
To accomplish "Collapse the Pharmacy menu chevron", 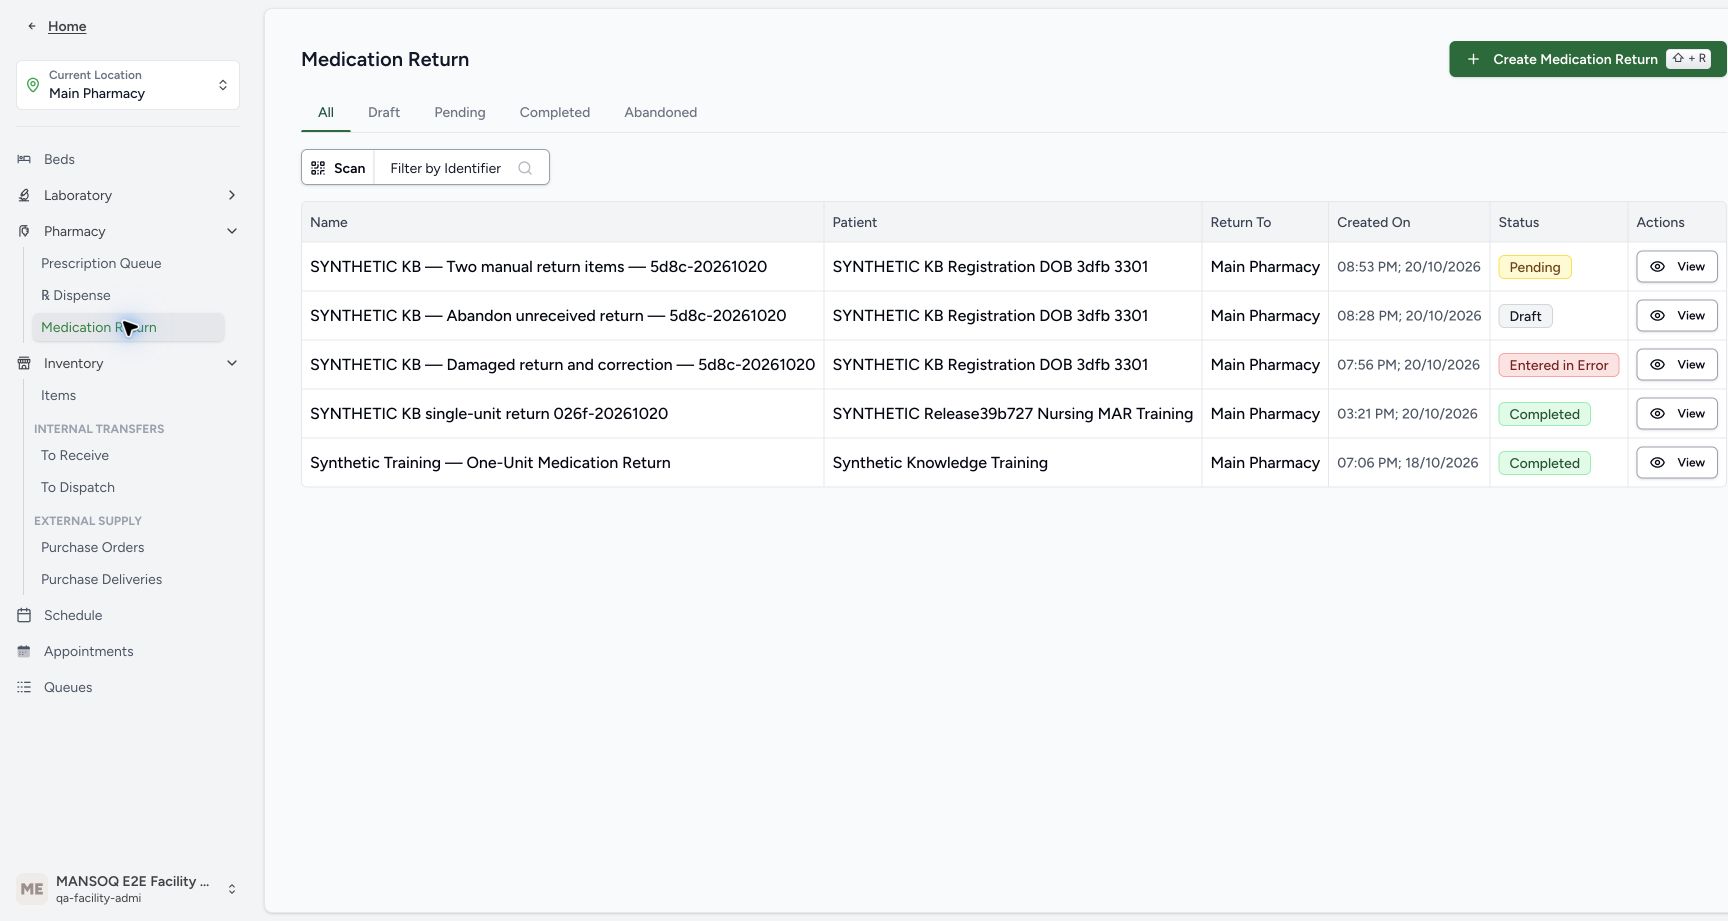I will pyautogui.click(x=232, y=231).
